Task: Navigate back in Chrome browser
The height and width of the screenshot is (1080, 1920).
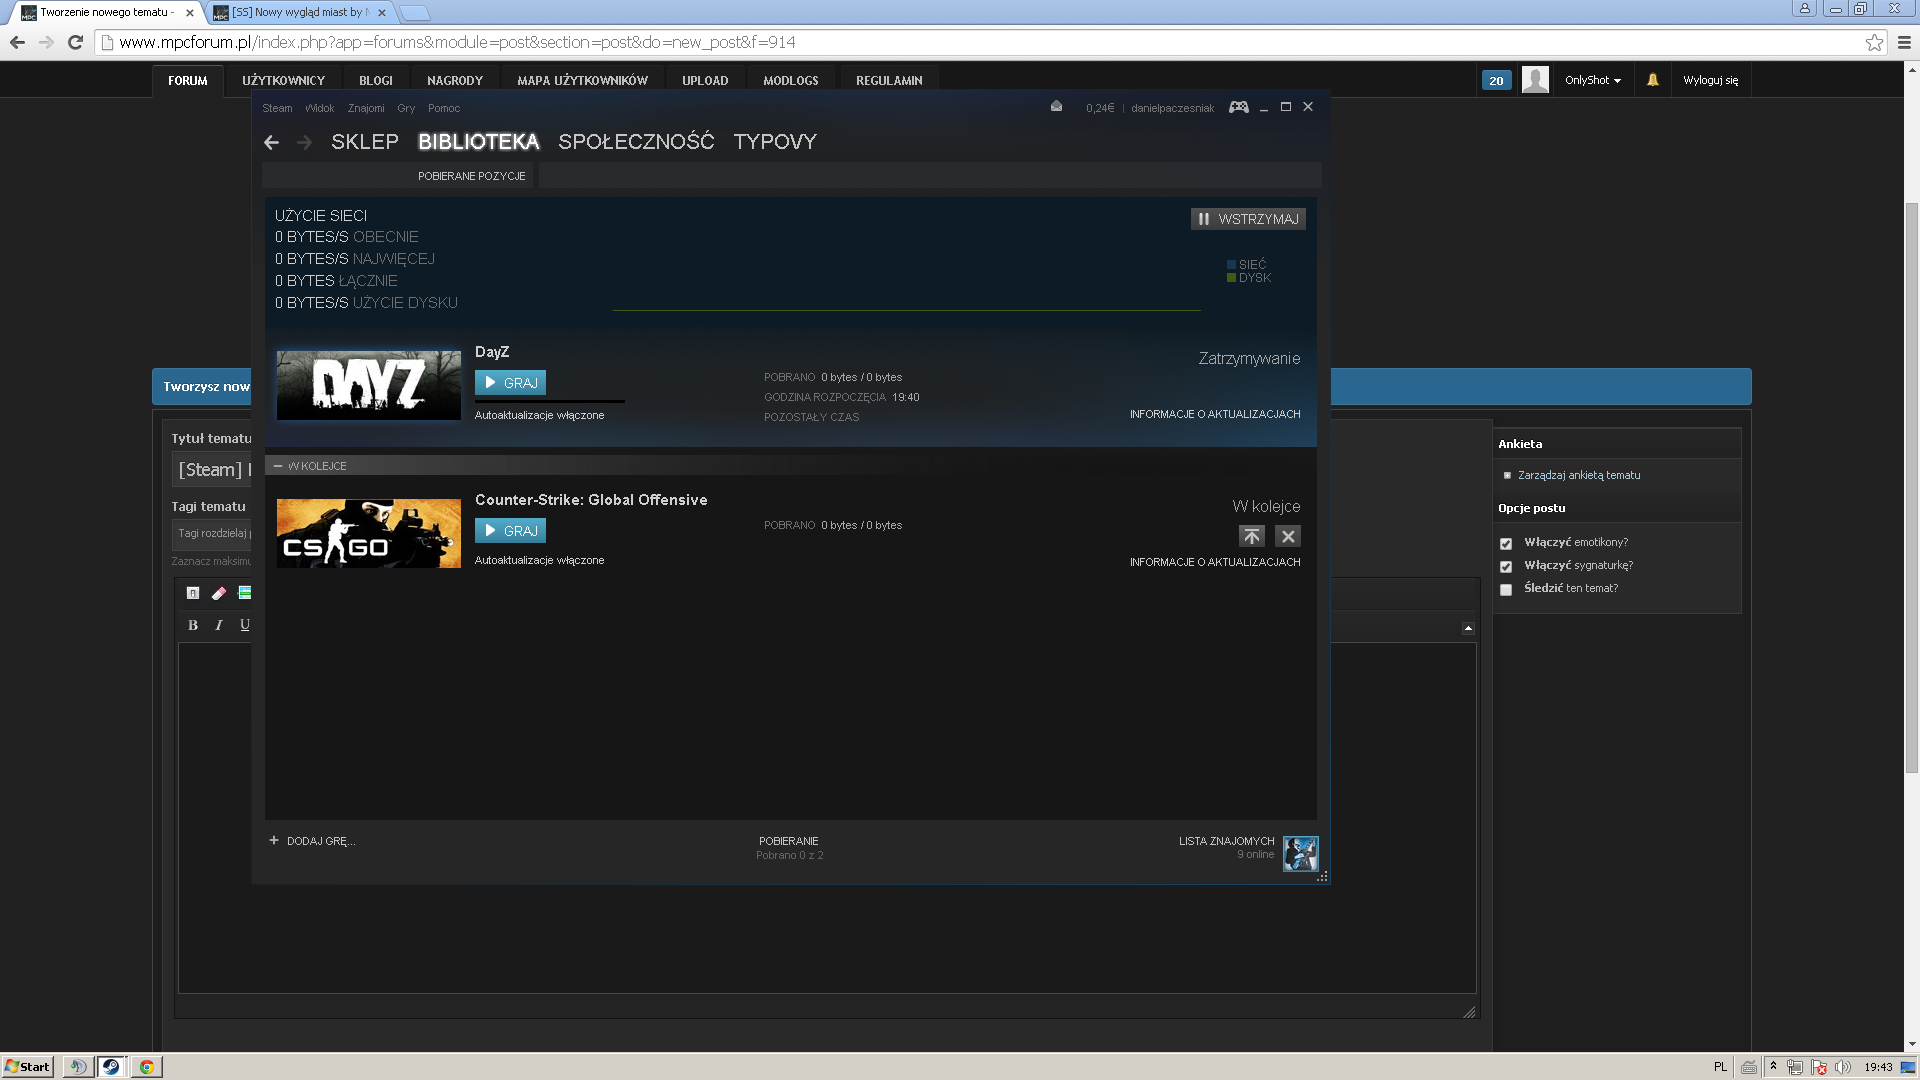Action: [x=17, y=42]
